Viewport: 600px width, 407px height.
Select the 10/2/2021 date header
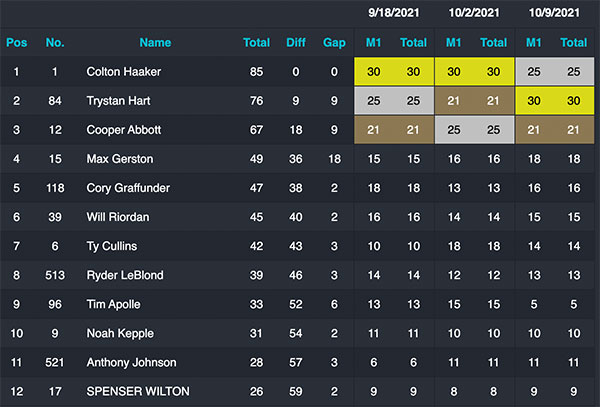coord(474,13)
